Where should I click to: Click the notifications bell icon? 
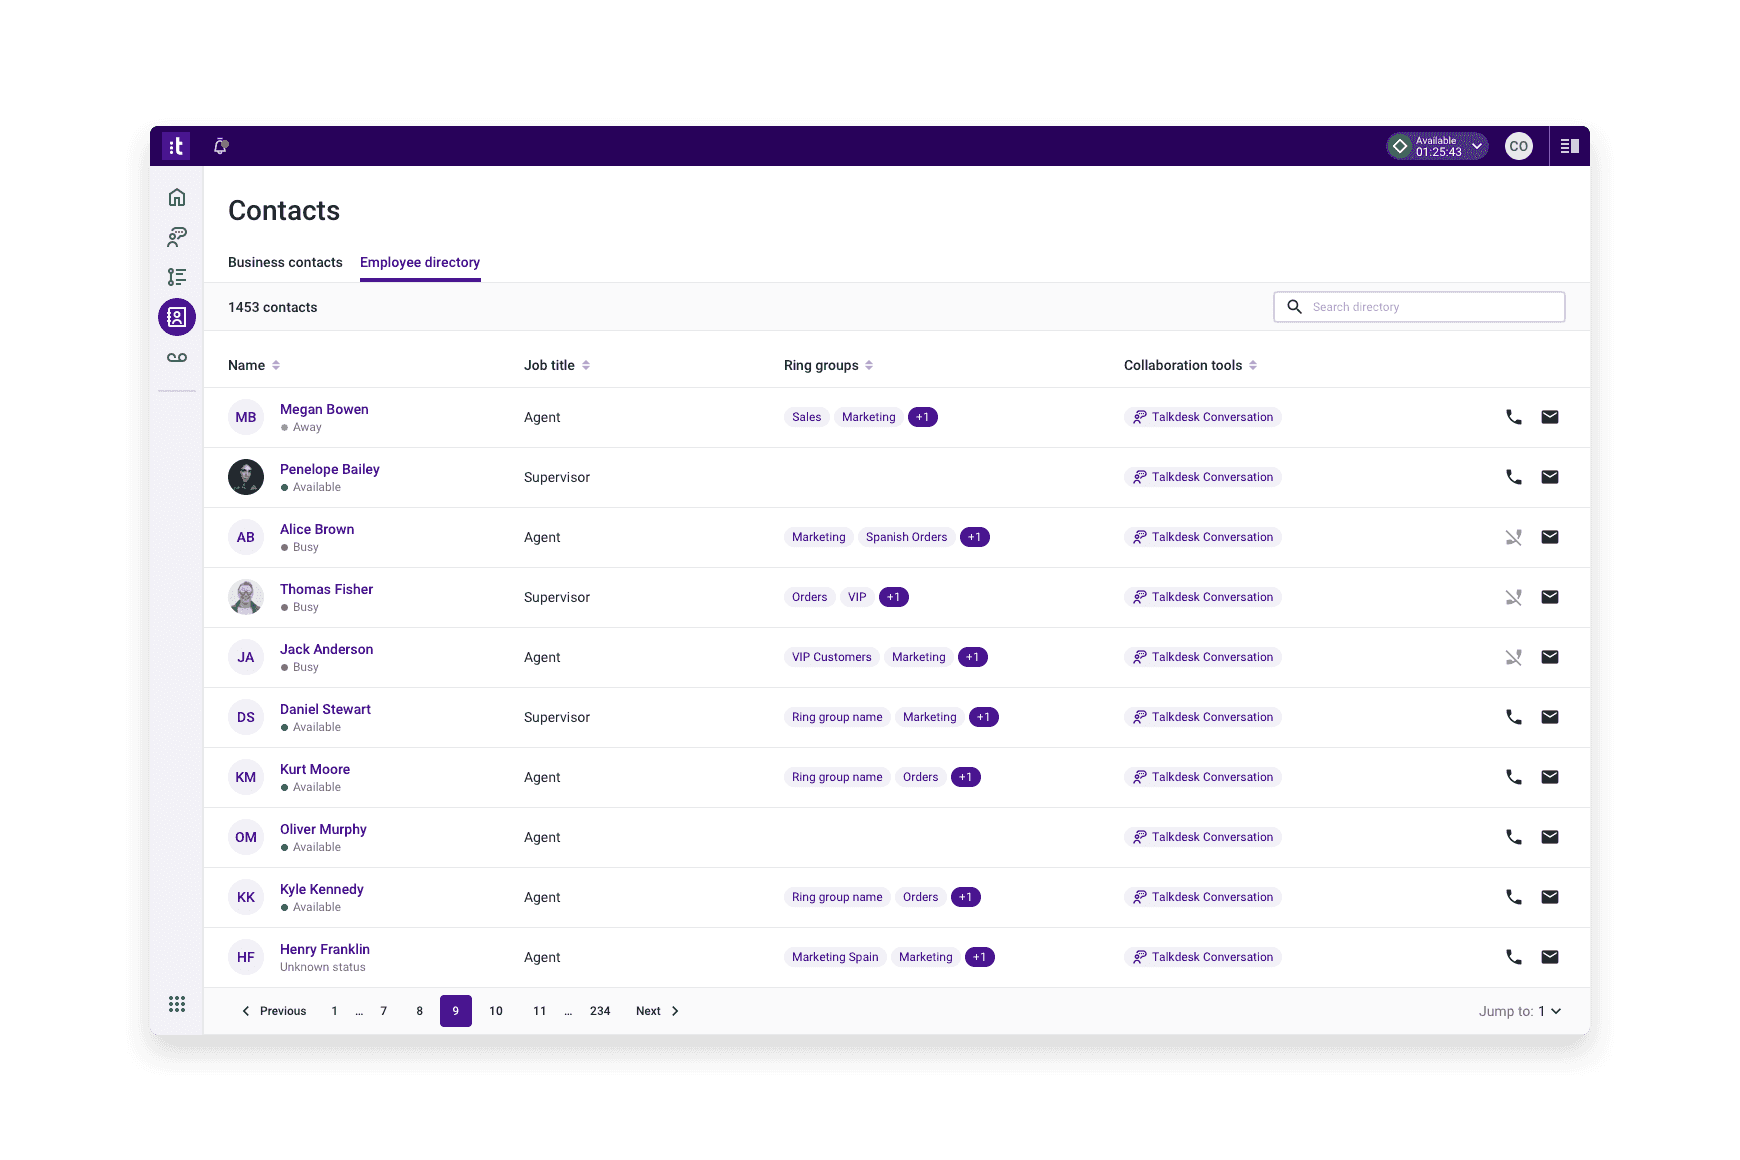(x=221, y=146)
